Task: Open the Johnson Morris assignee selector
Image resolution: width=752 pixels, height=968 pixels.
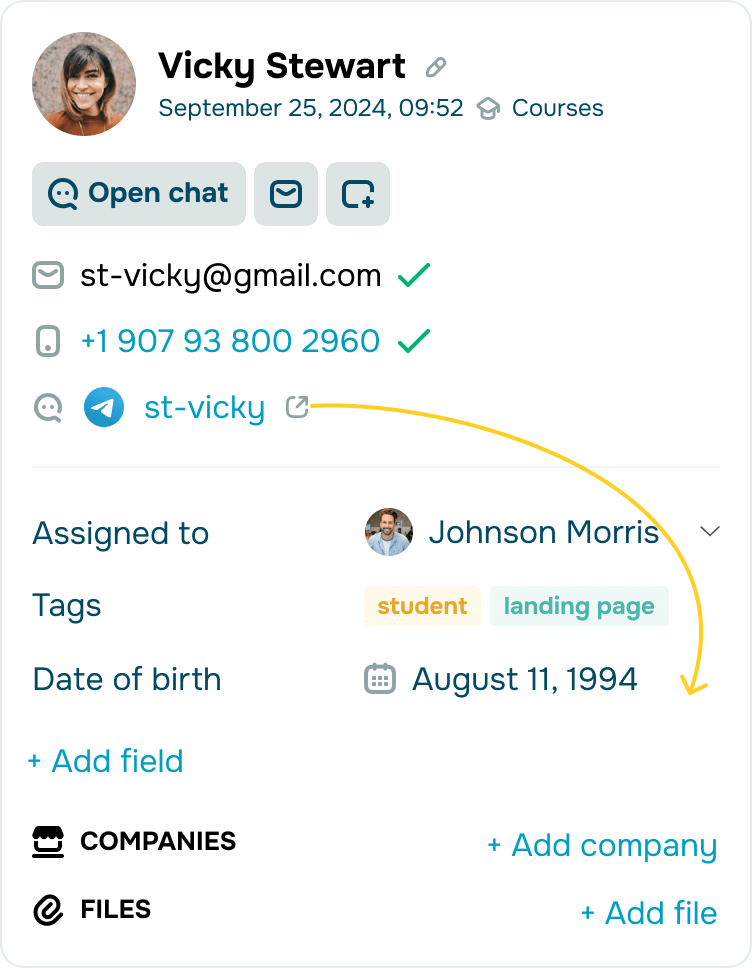Action: 543,533
